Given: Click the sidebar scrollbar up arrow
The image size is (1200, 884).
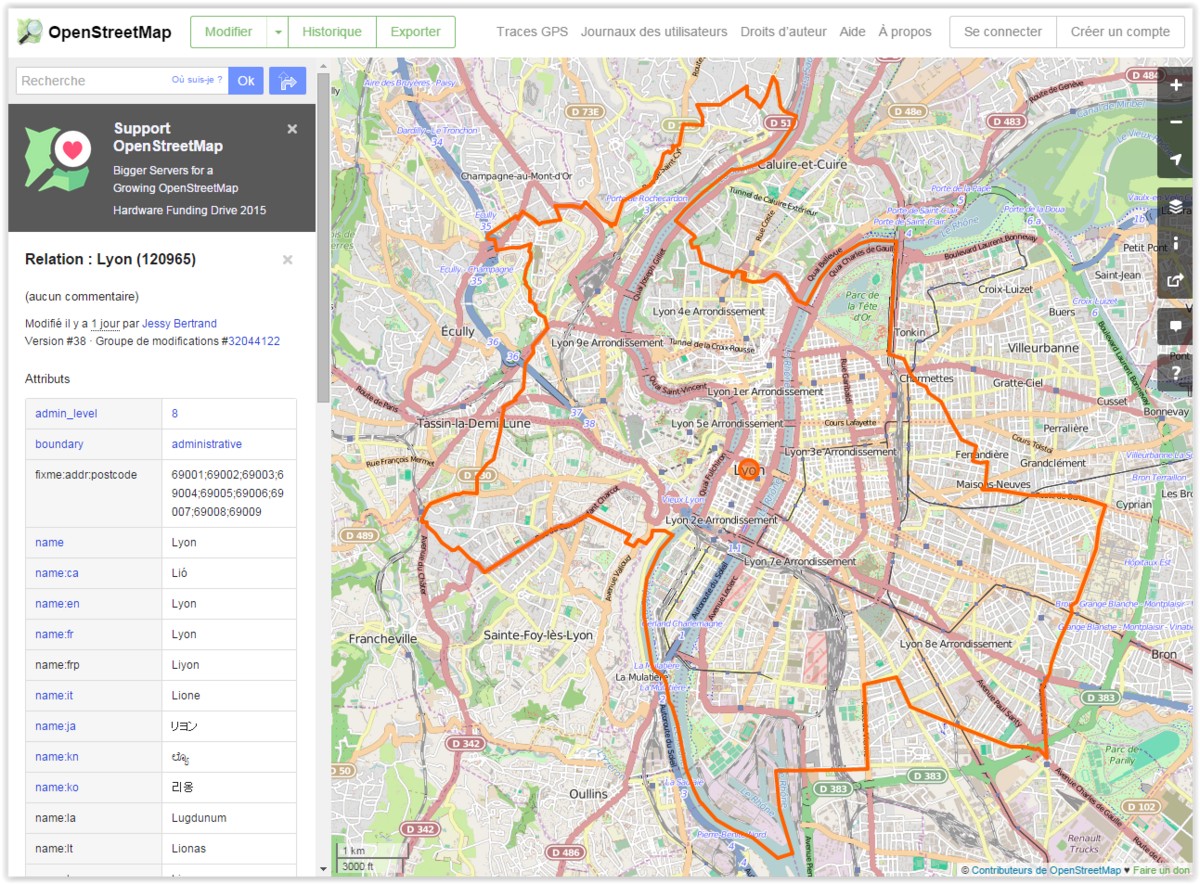Looking at the screenshot, I should 323,68.
